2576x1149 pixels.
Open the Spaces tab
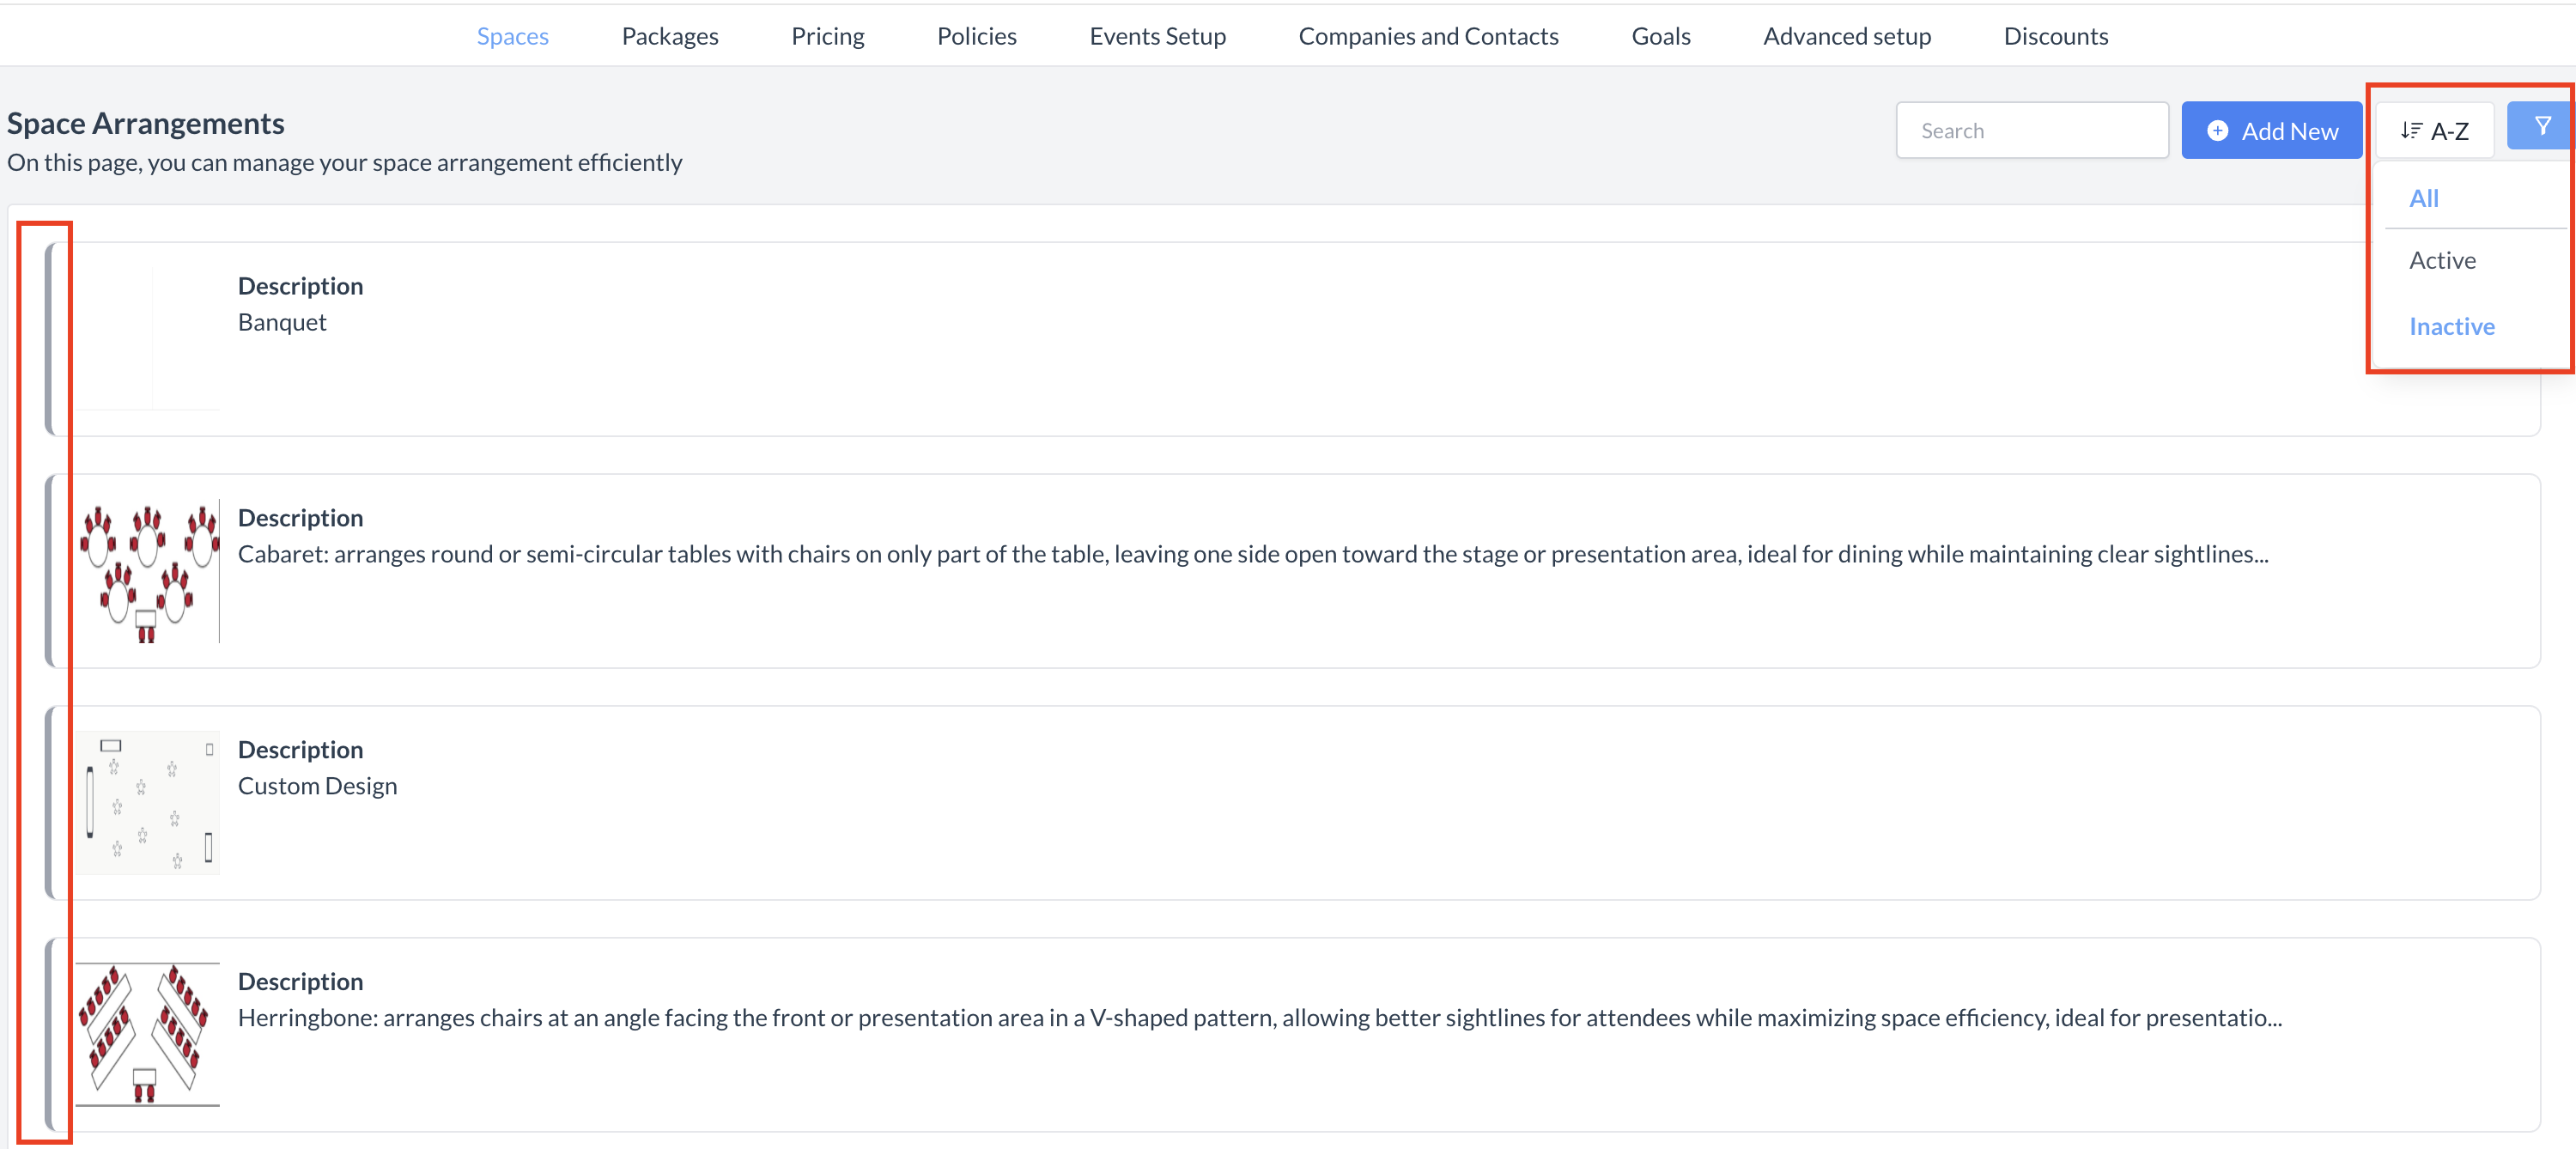click(512, 36)
